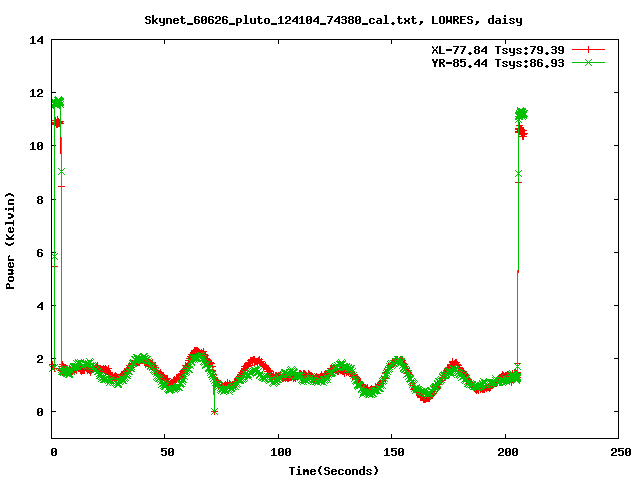The width and height of the screenshot is (640, 480).
Task: Click the y-axis tick label 12
Action: click(x=36, y=93)
